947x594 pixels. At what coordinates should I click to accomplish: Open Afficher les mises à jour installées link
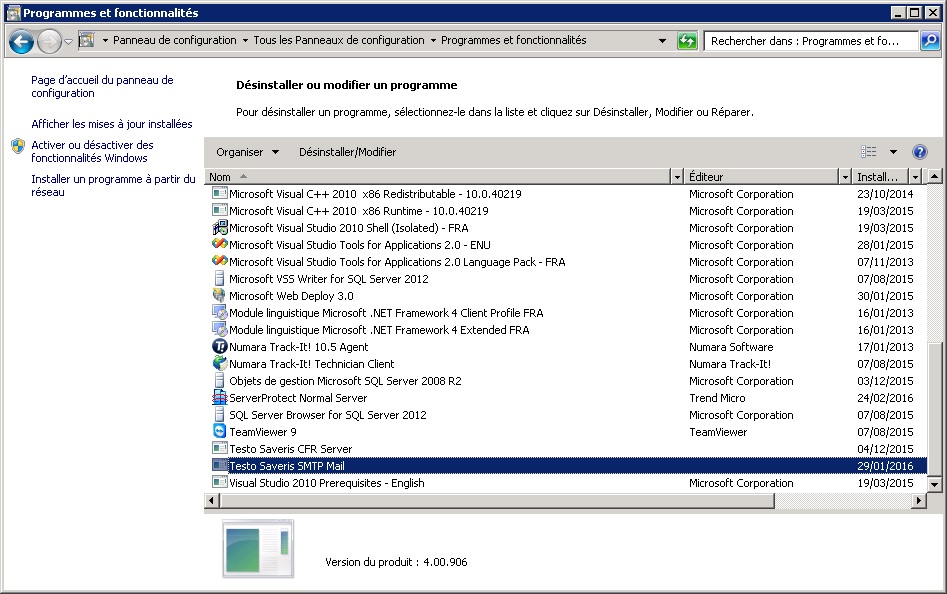point(112,124)
